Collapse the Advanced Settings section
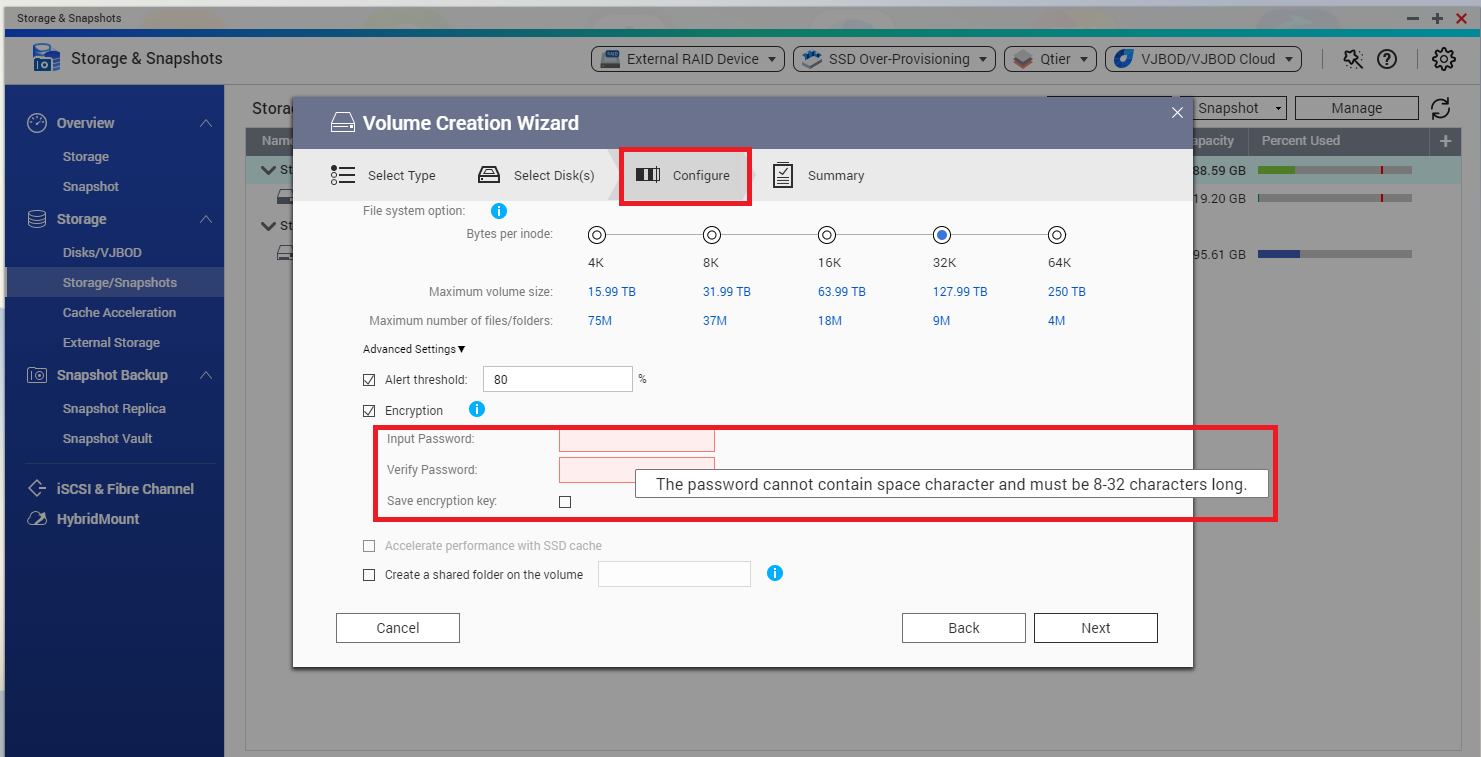This screenshot has height=757, width=1481. [414, 349]
